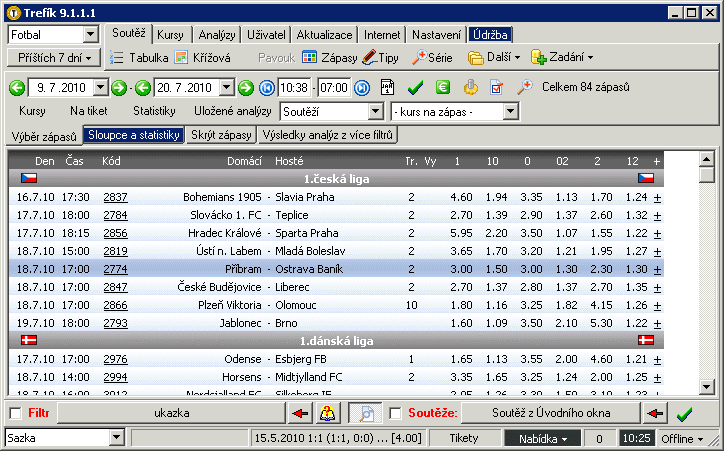Click the Statistiky button
This screenshot has width=724, height=451.
[154, 111]
